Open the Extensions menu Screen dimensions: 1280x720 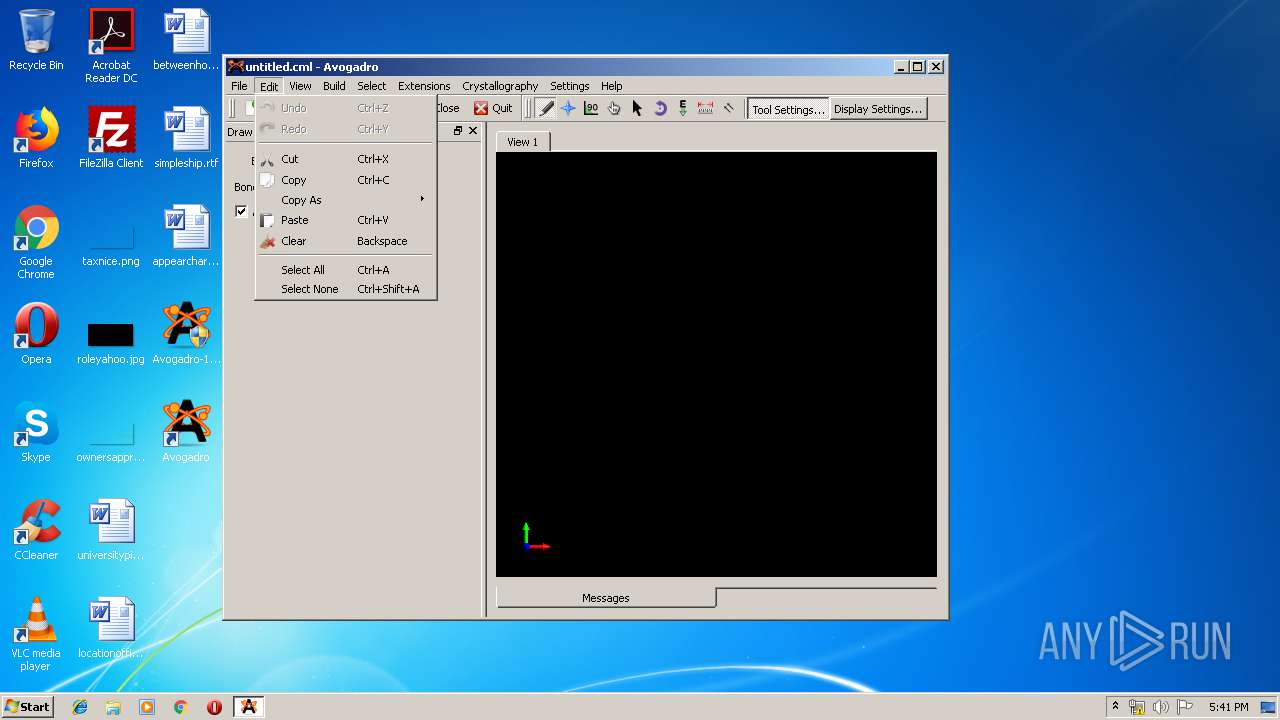tap(424, 86)
